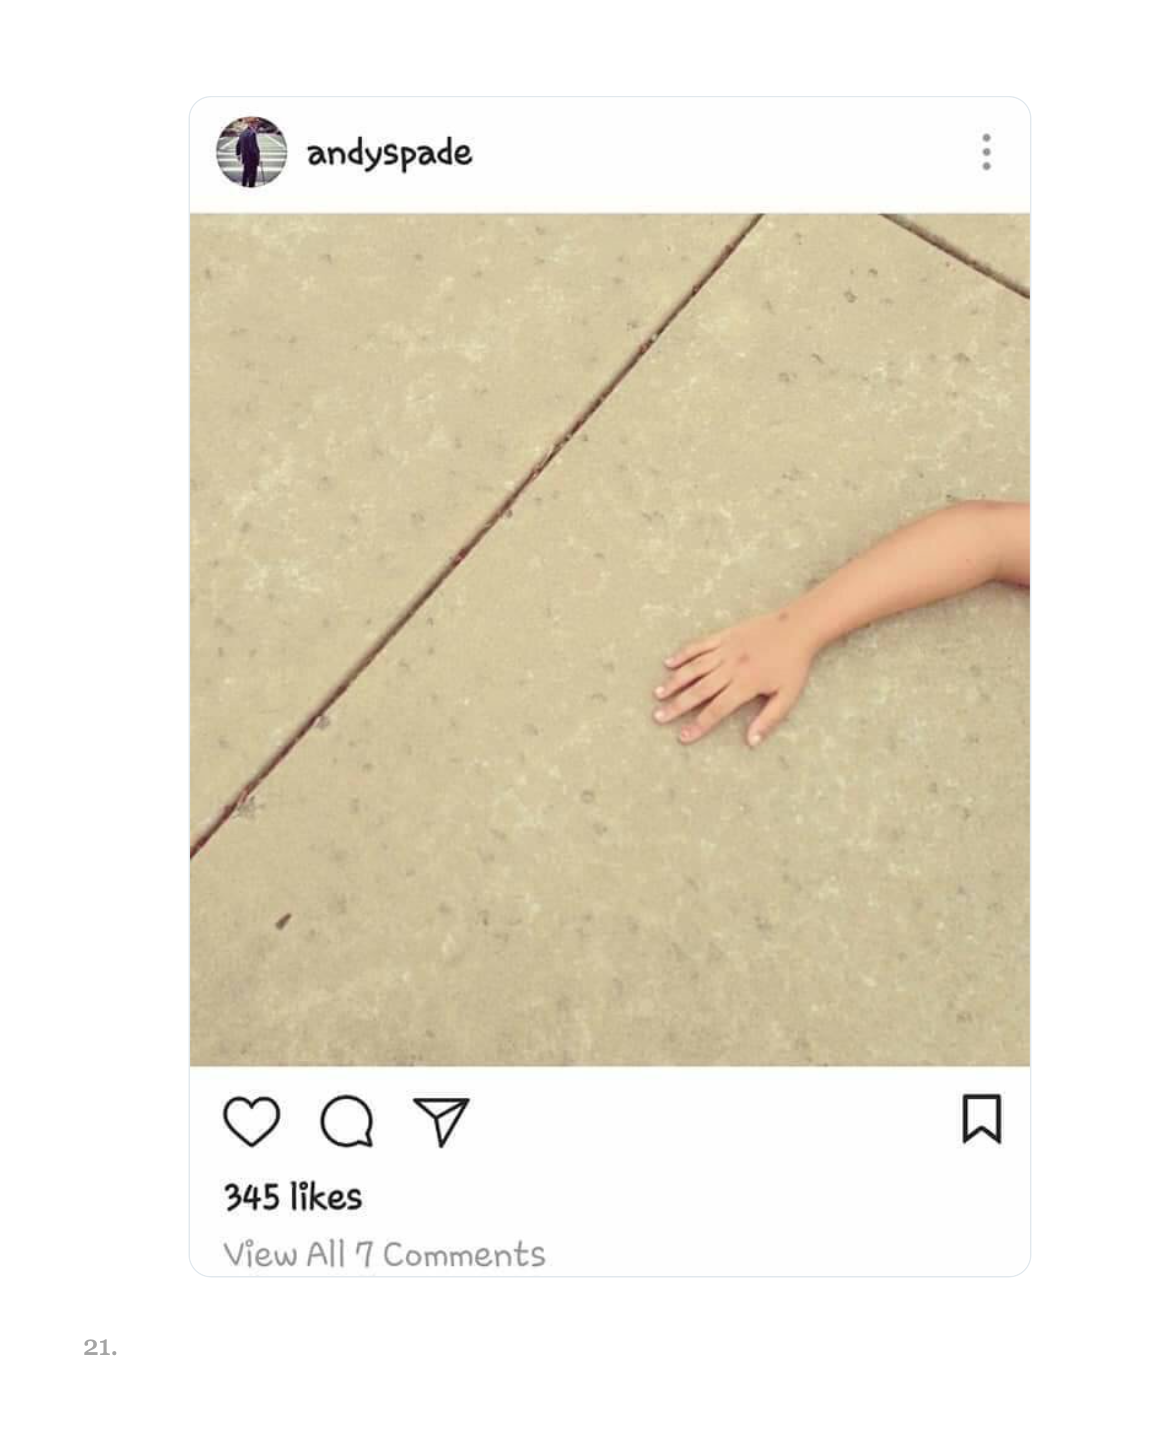This screenshot has width=1162, height=1448.
Task: Like the post with the heart icon
Action: pyautogui.click(x=251, y=1121)
